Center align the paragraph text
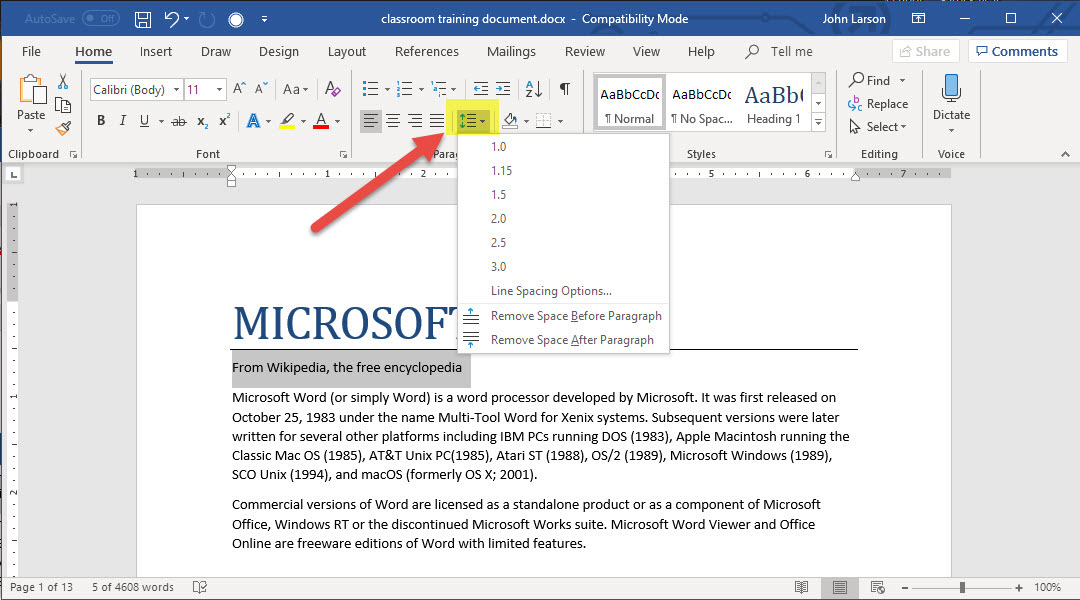Screen dimensions: 1080x600 tap(393, 121)
